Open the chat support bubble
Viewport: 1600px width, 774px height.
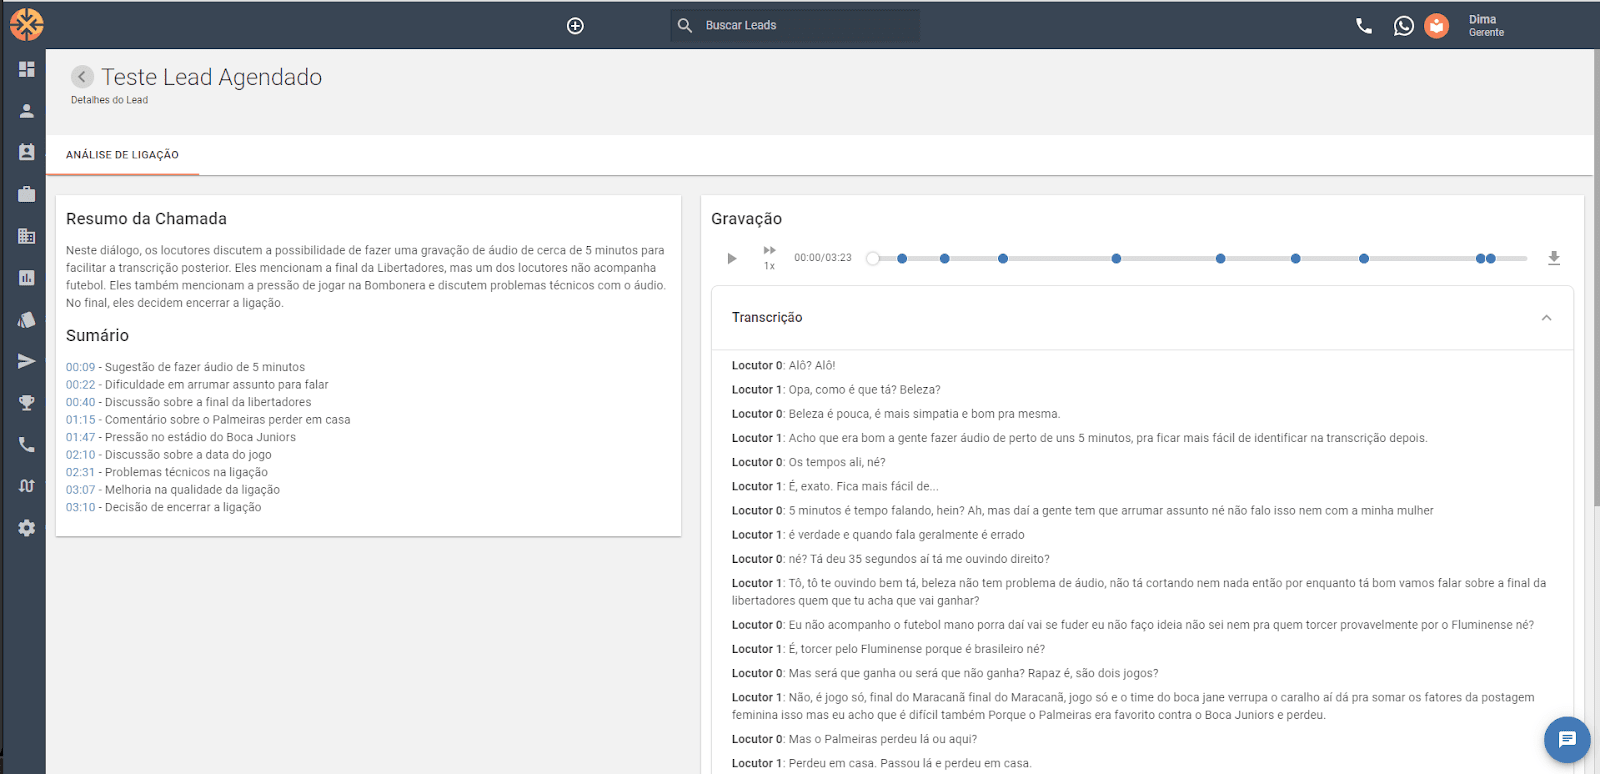tap(1567, 740)
